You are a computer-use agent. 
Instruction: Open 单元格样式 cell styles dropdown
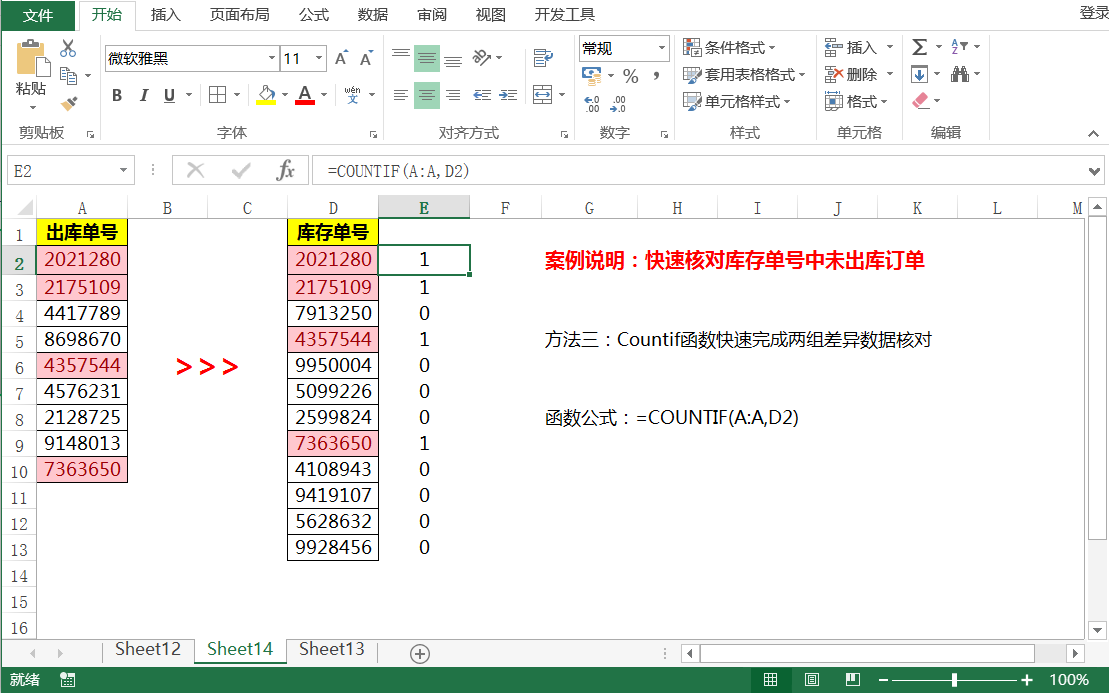736,101
